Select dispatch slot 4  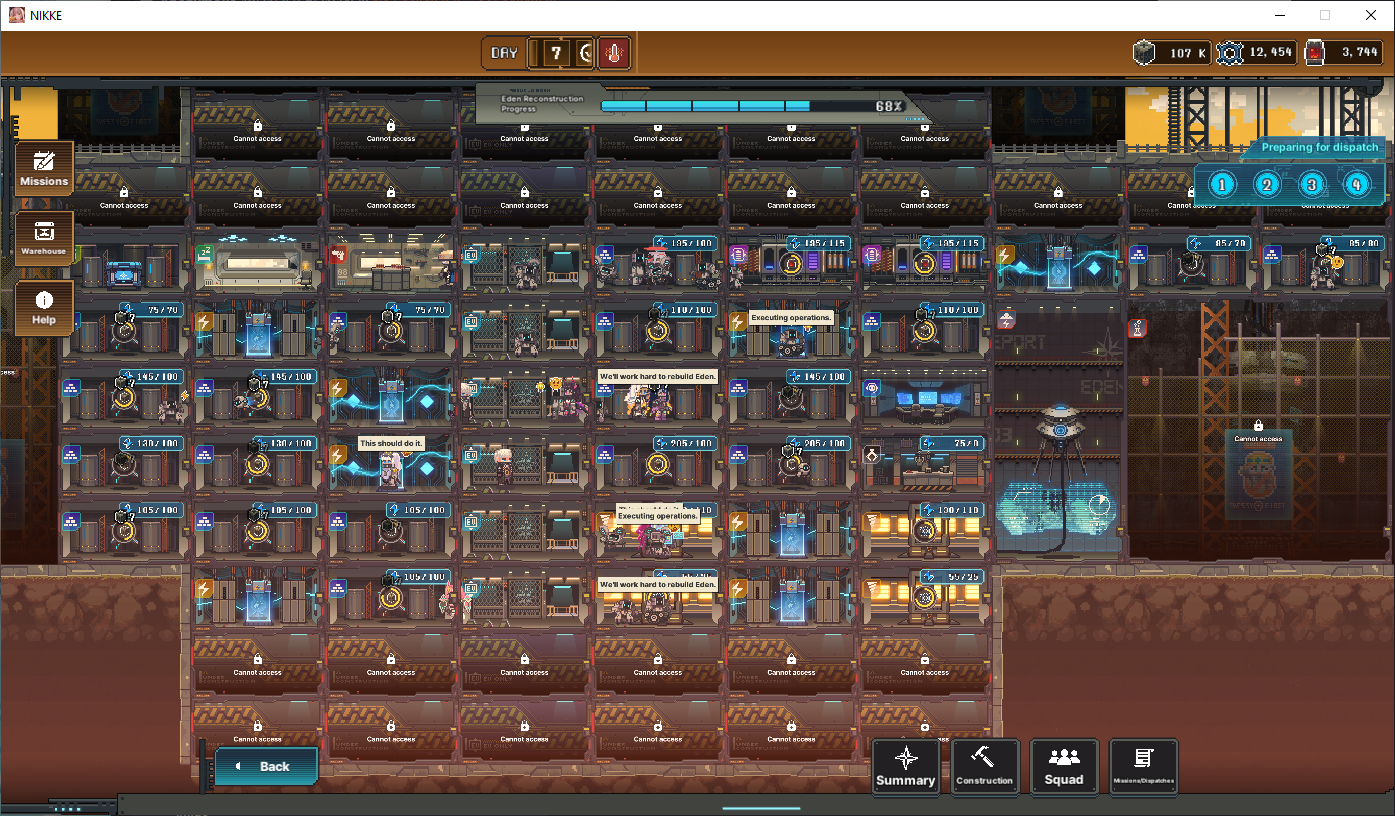(x=1356, y=185)
